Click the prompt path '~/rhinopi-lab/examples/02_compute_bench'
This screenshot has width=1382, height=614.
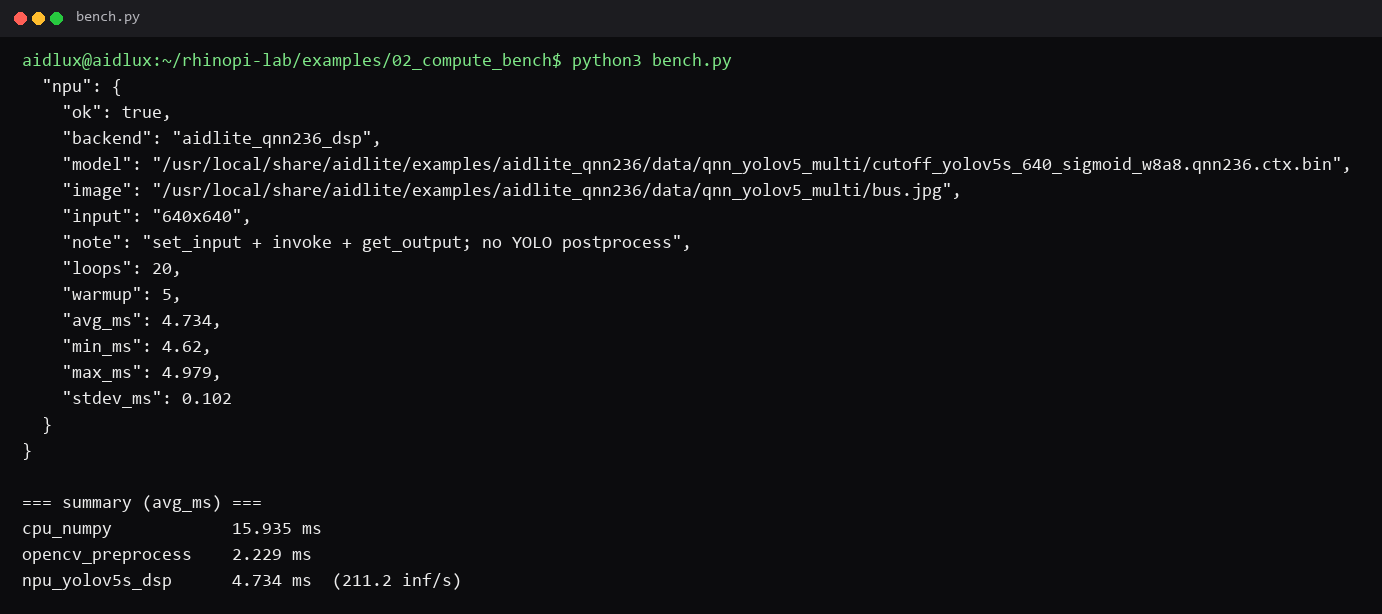357,61
